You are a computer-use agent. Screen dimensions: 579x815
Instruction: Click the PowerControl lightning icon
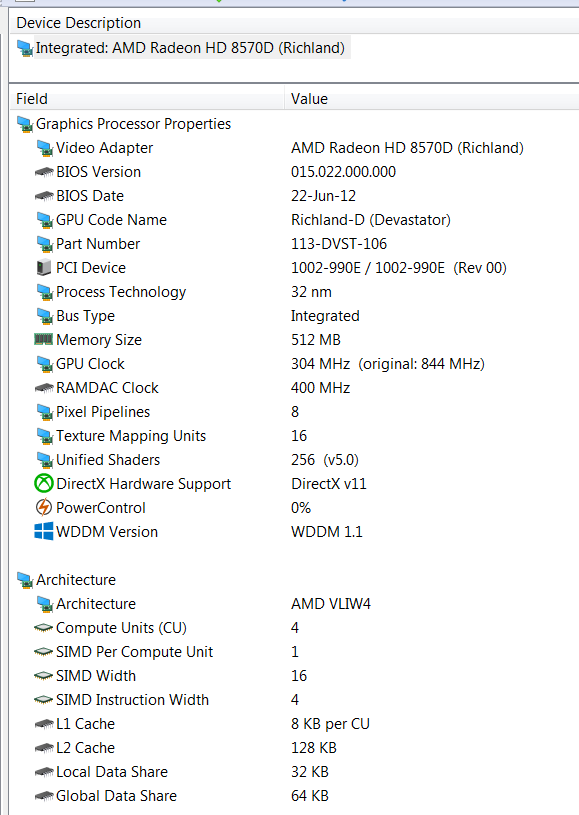(44, 507)
